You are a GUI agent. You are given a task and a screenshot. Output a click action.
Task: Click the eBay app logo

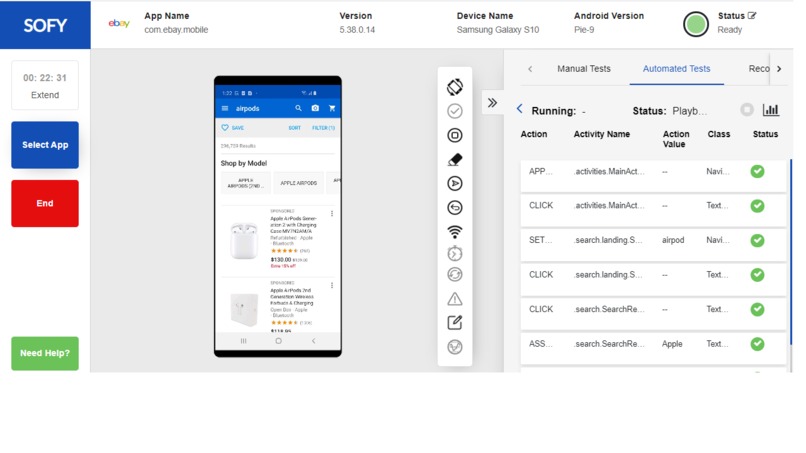point(119,23)
